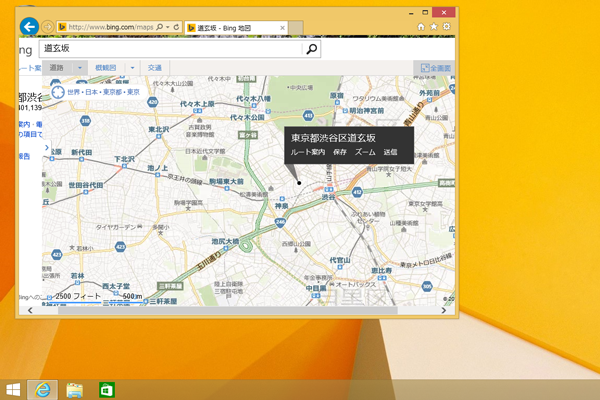The image size is (600, 400).
Task: Toggle the 交通 traffic layer
Action: coord(155,68)
